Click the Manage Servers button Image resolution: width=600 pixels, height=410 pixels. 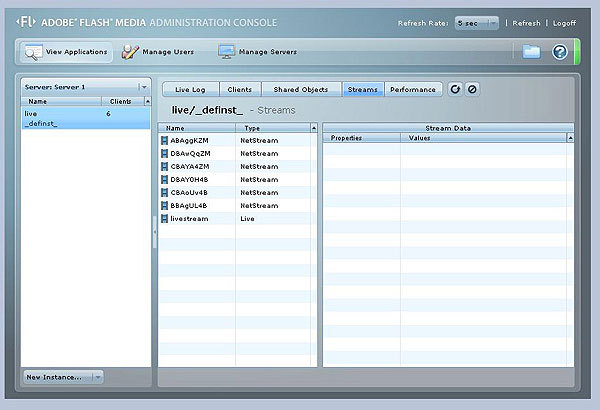[x=257, y=52]
